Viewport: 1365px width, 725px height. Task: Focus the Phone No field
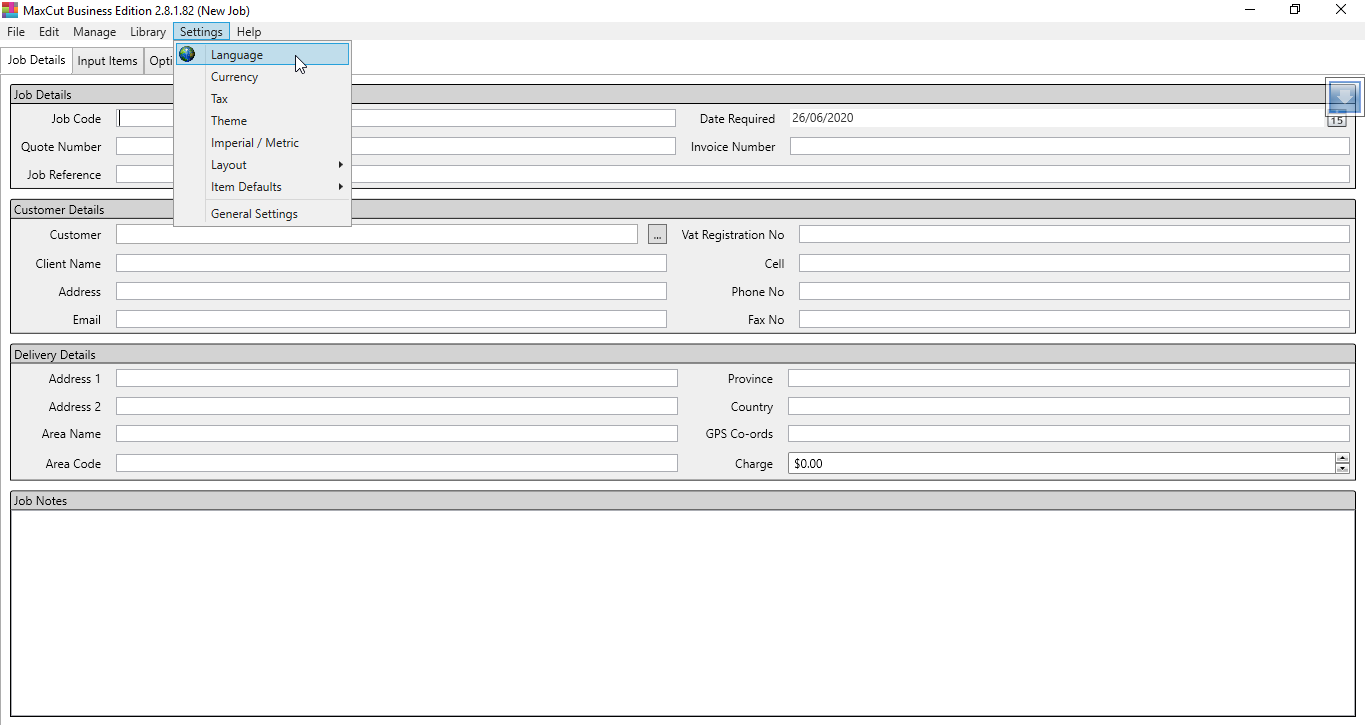click(x=1074, y=291)
